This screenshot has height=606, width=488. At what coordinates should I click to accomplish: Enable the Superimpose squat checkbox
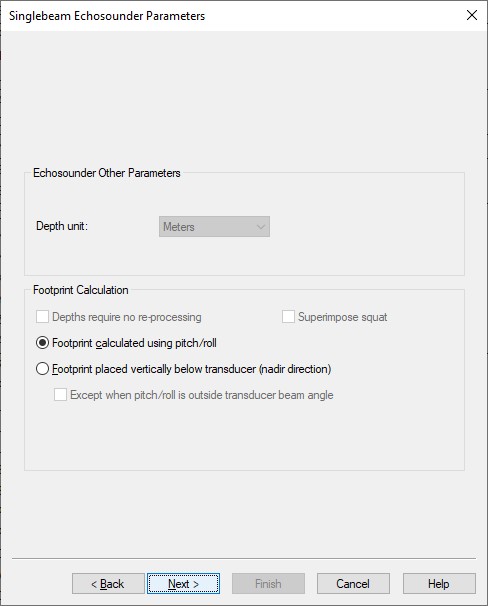click(x=288, y=317)
